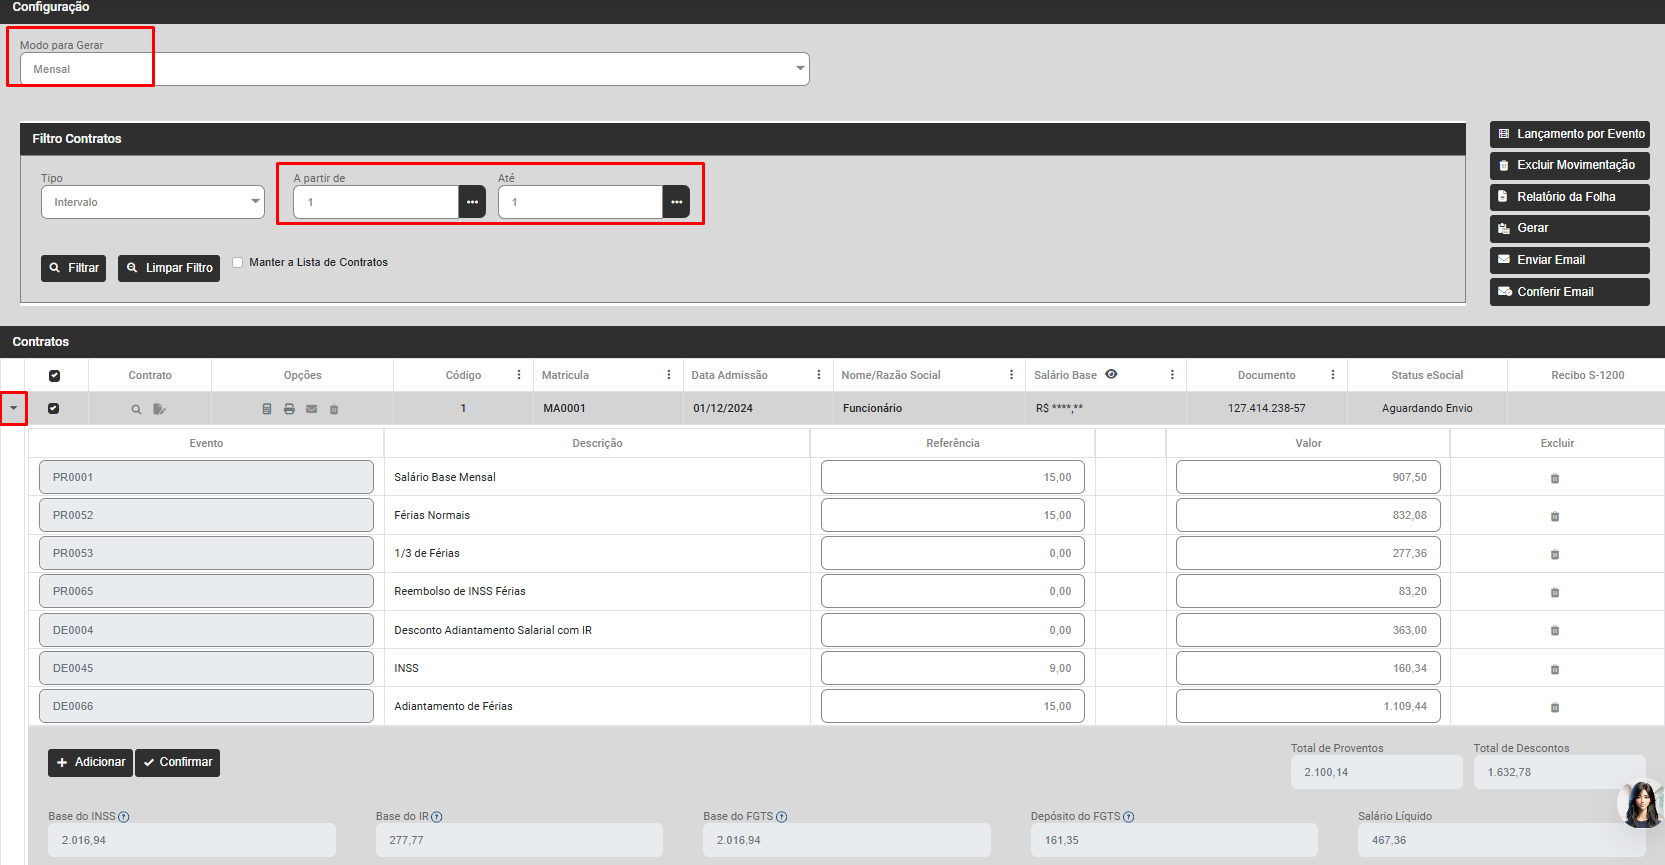
Task: Open Documento column options menu
Action: [x=1333, y=375]
